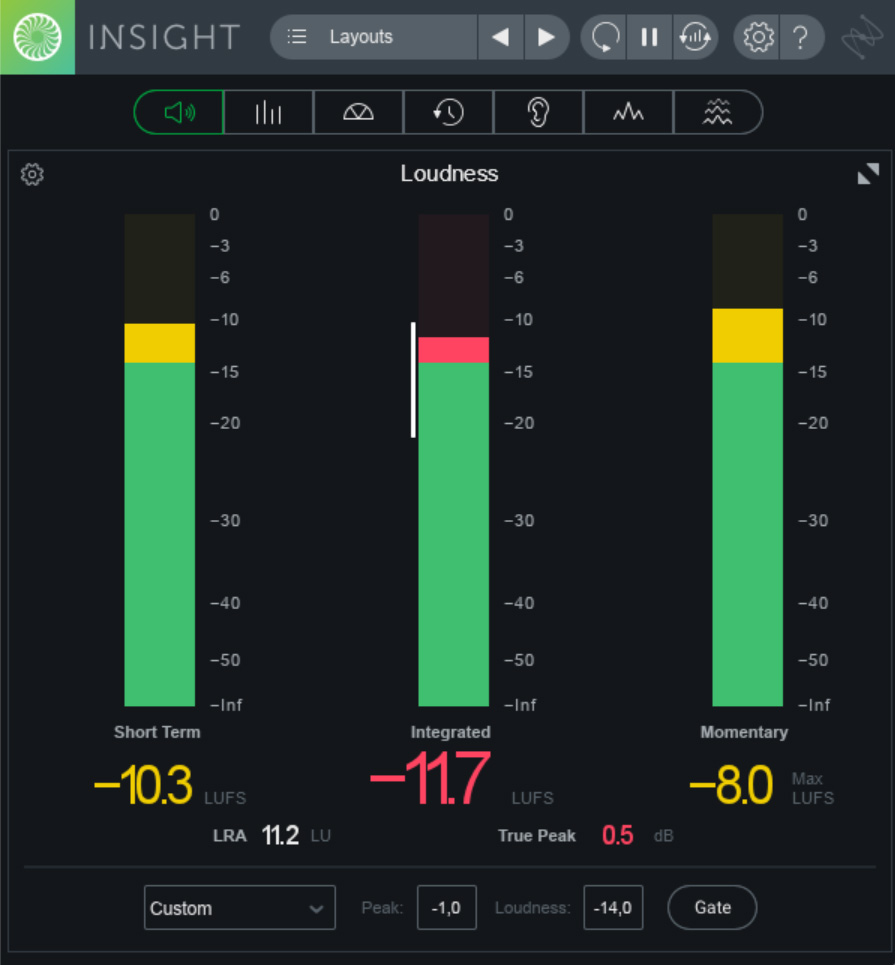Toggle the Loudness module speaker tab
This screenshot has height=965, width=895.
[x=179, y=112]
